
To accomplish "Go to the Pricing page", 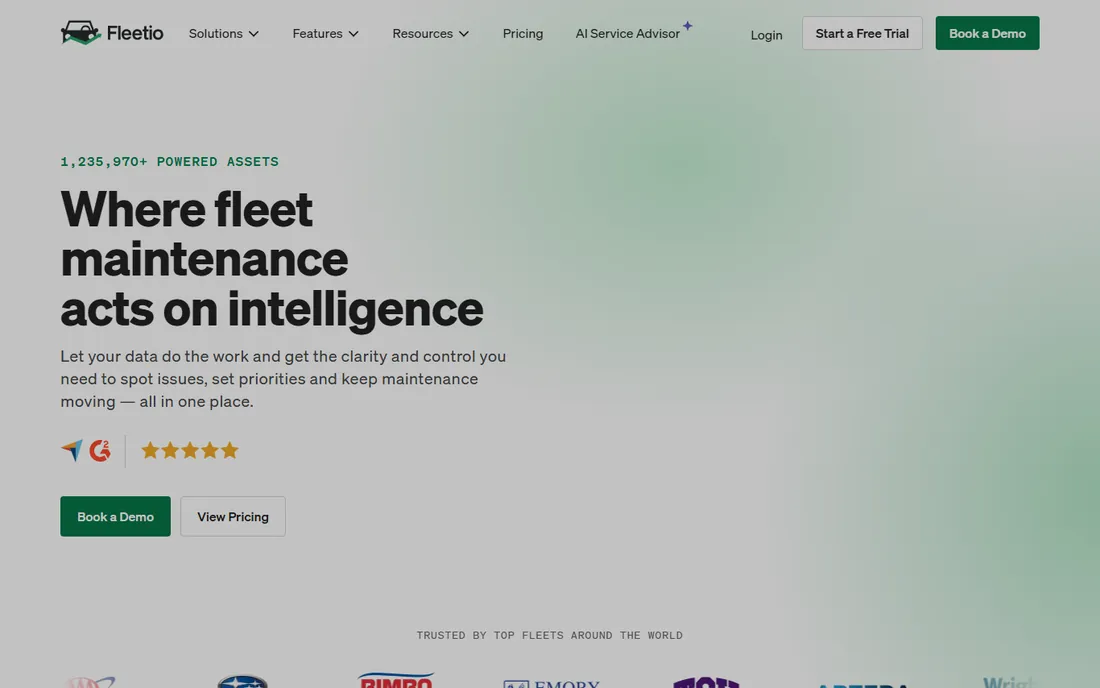I will tap(523, 34).
